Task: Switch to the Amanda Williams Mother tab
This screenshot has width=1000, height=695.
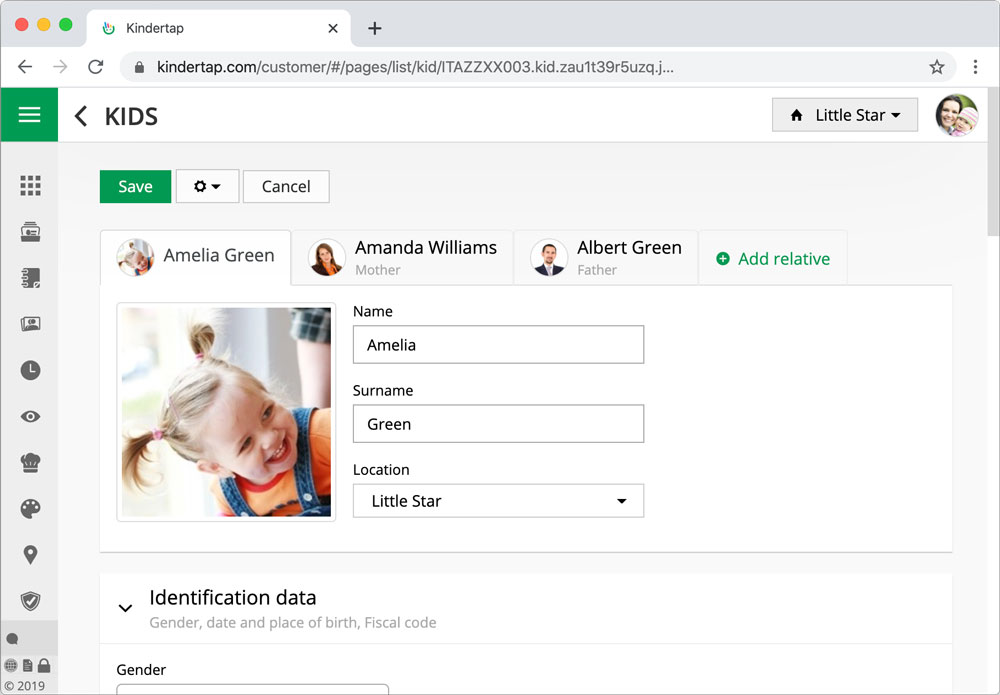Action: 403,257
